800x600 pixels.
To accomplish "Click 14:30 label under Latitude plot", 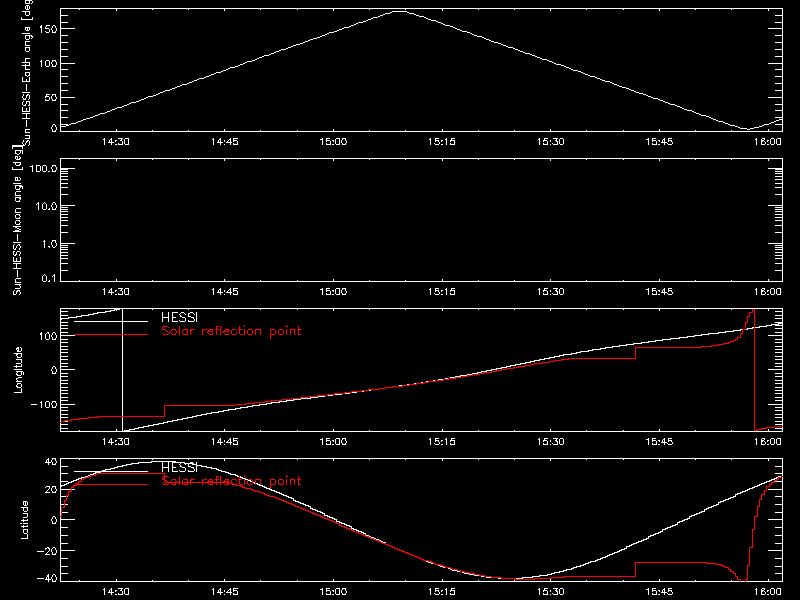I will point(116,592).
